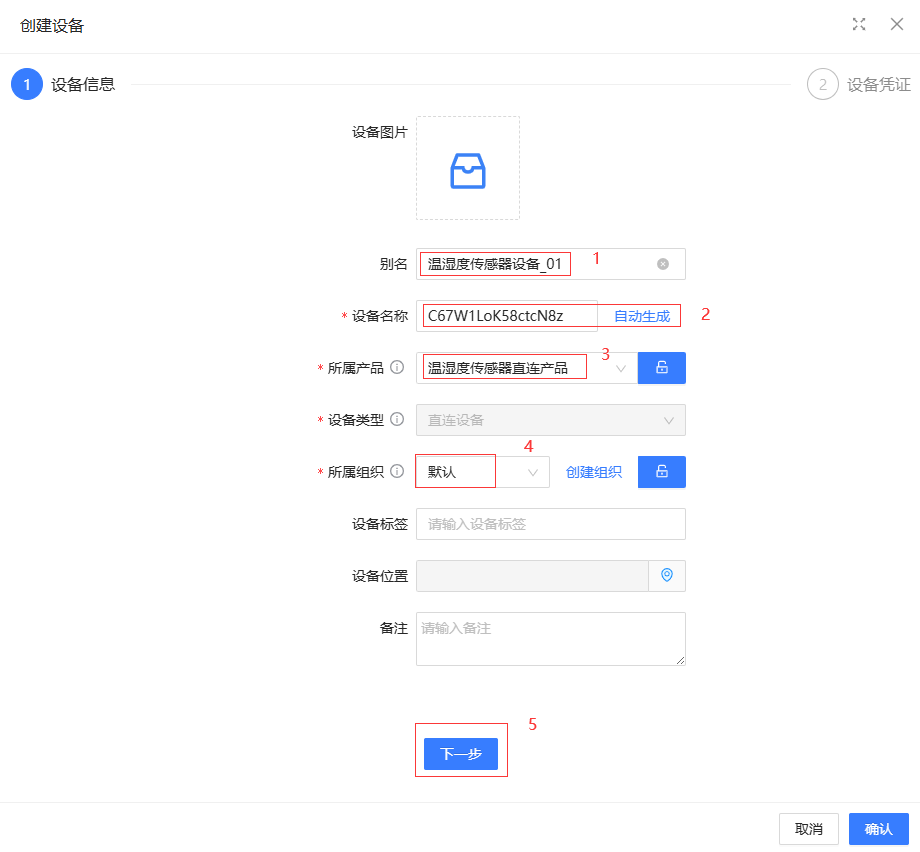Click into the 设备标签 tag input field
The image size is (920, 852).
(550, 524)
